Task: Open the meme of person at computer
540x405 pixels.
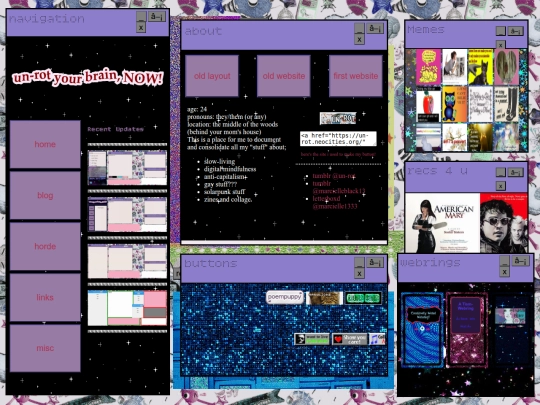Action: 455,67
